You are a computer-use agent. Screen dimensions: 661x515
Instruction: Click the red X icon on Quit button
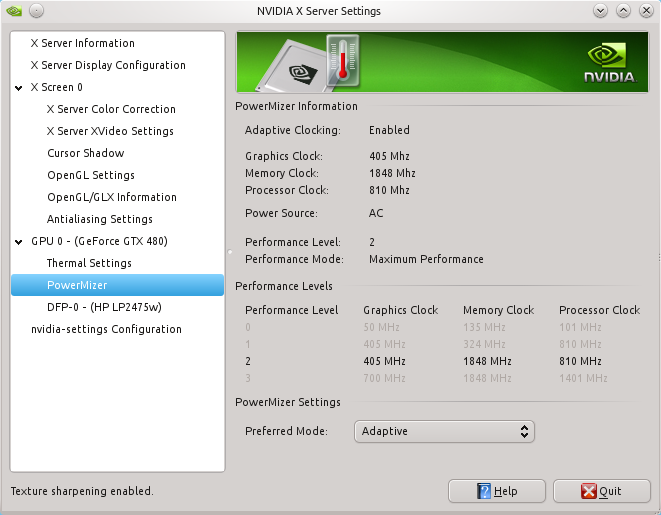click(588, 491)
